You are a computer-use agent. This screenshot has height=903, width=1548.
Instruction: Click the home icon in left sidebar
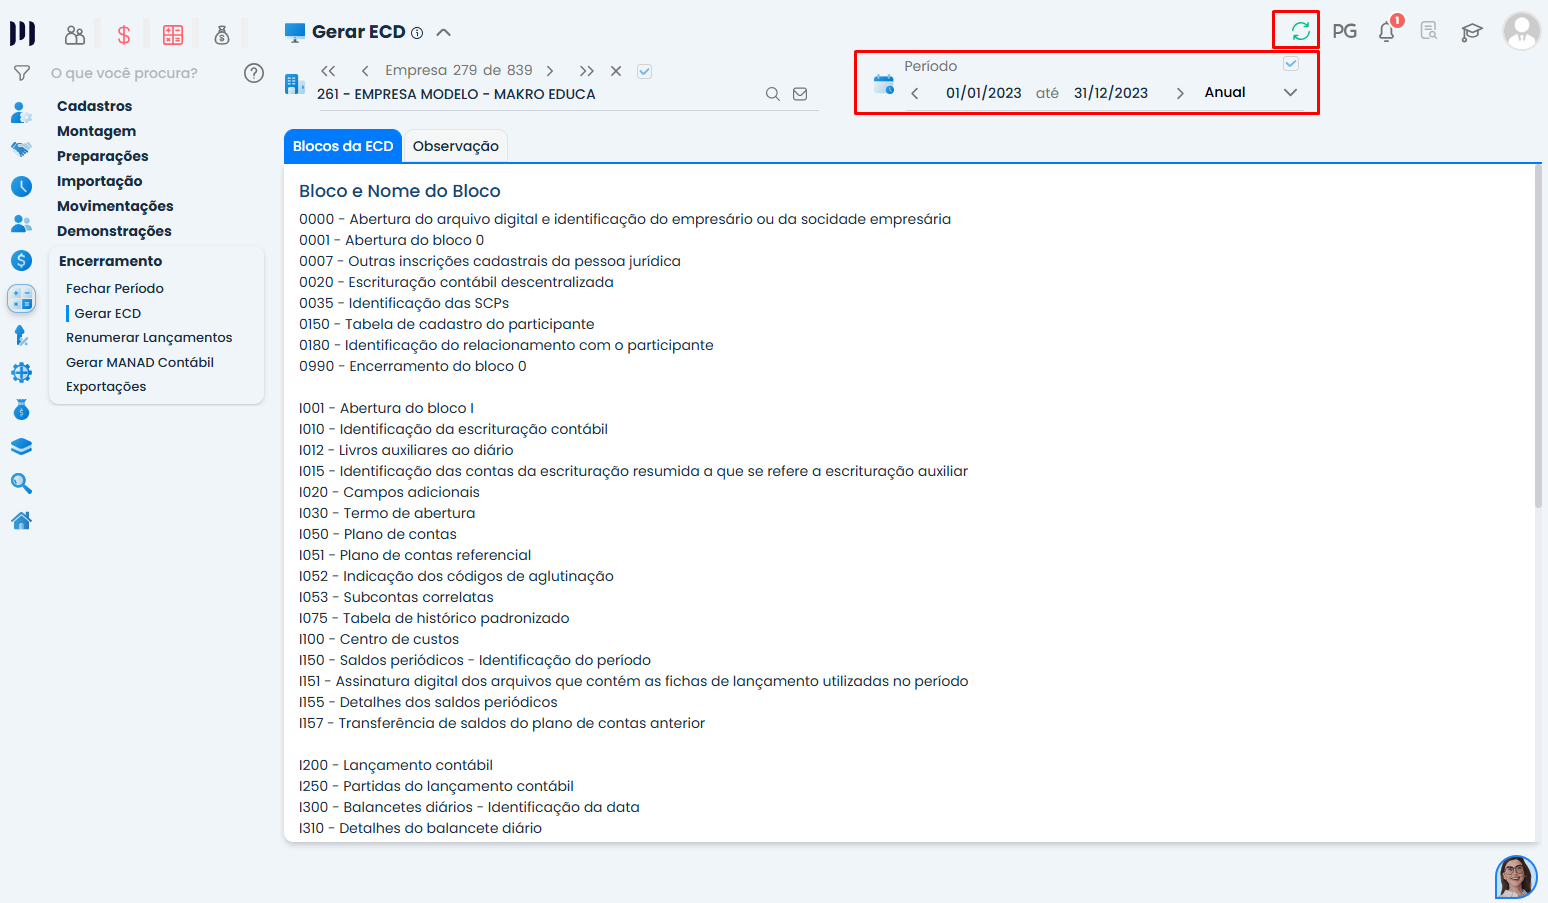click(x=21, y=521)
